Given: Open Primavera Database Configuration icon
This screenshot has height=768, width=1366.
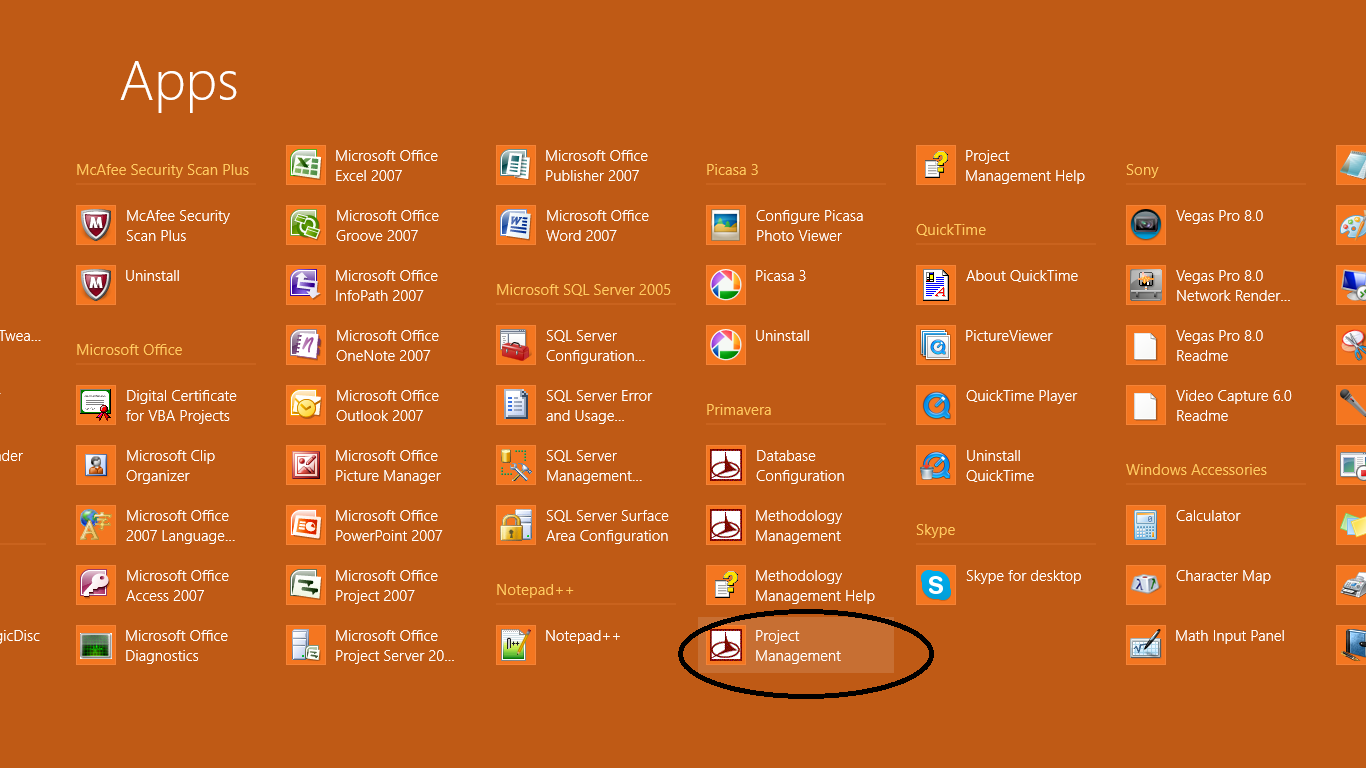Looking at the screenshot, I should [x=726, y=465].
